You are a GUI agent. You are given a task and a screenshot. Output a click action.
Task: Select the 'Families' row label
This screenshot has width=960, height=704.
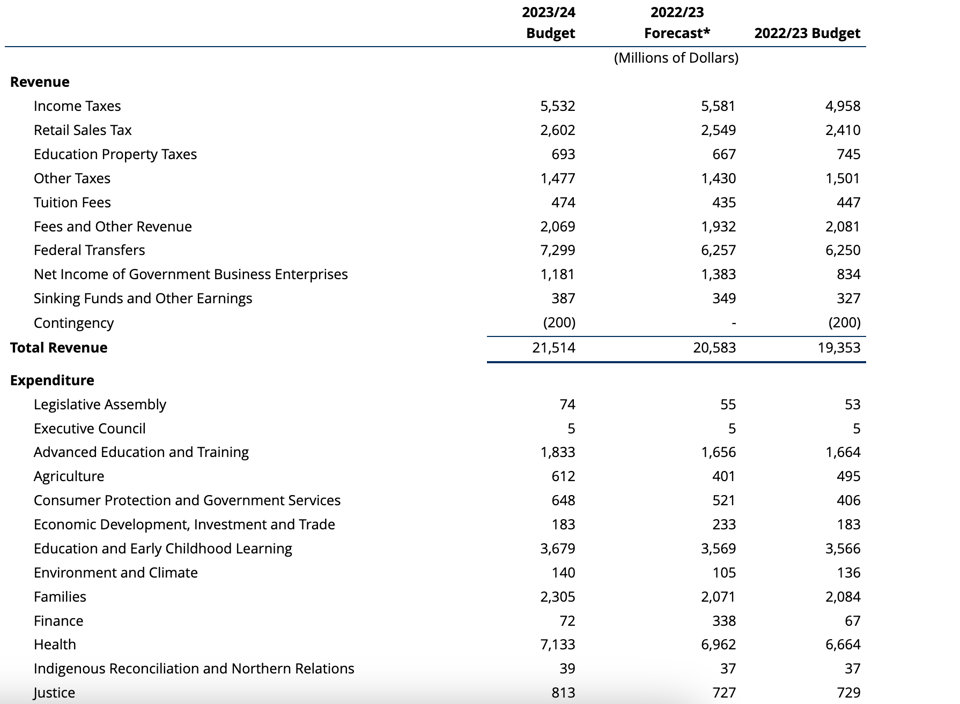point(60,596)
